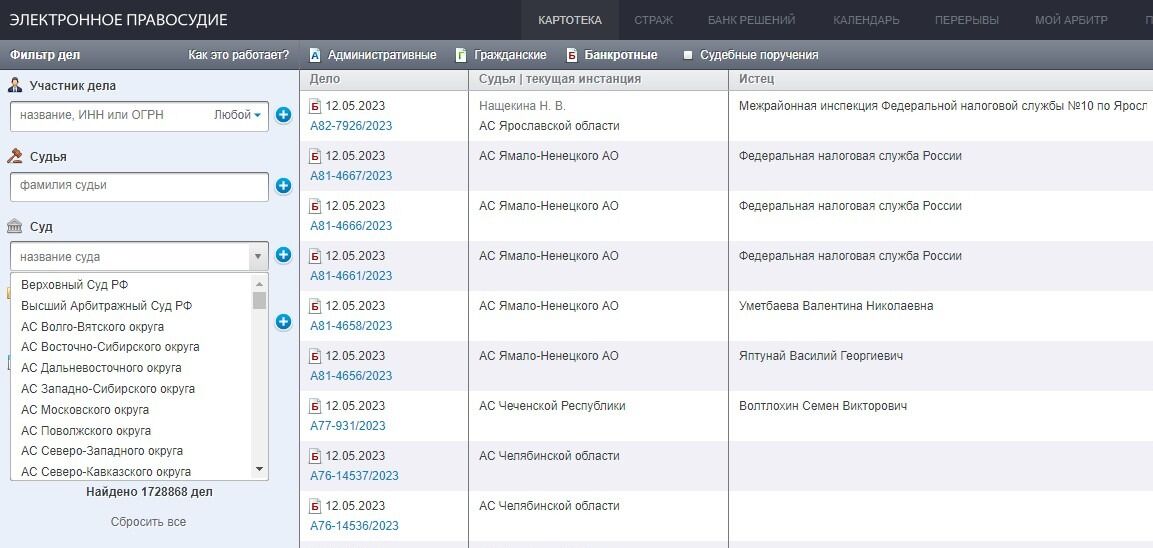The width and height of the screenshot is (1153, 548).
Task: Select АС Восточно-Сибирского округа option
Action: pyautogui.click(x=110, y=346)
